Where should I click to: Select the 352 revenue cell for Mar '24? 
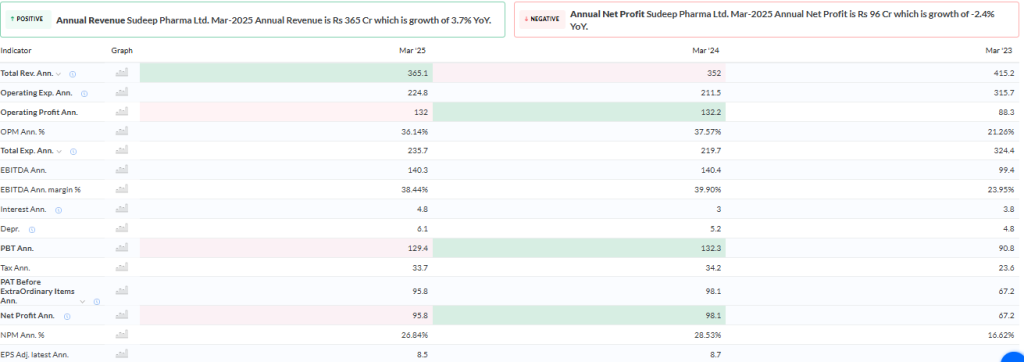click(579, 73)
